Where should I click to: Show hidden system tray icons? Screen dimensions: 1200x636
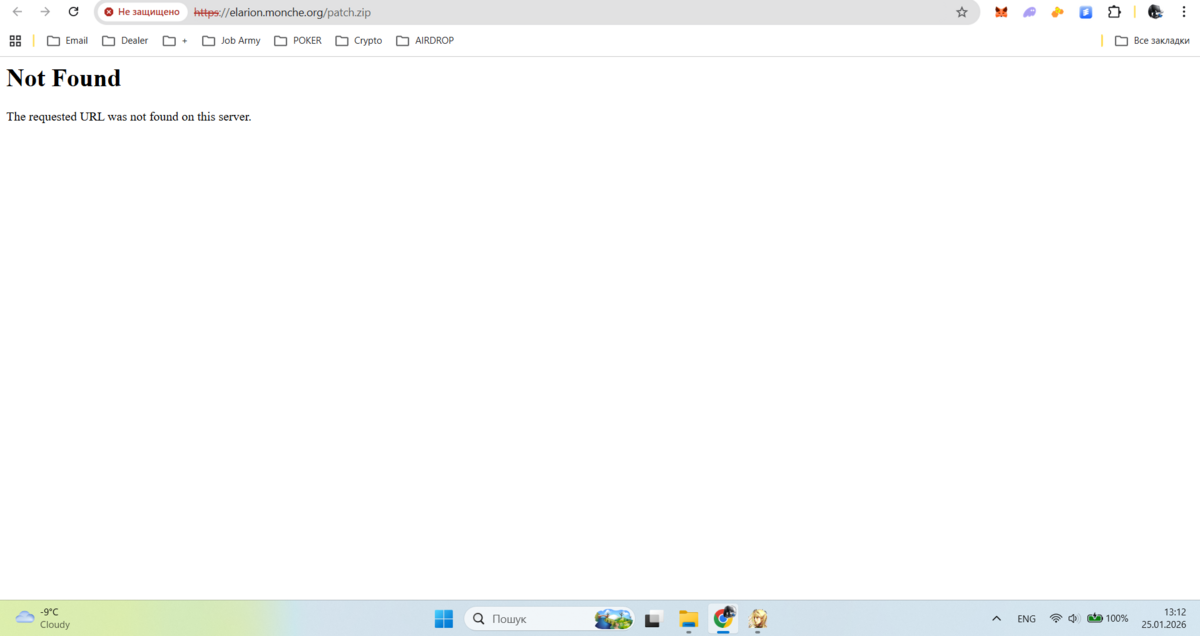click(x=996, y=619)
